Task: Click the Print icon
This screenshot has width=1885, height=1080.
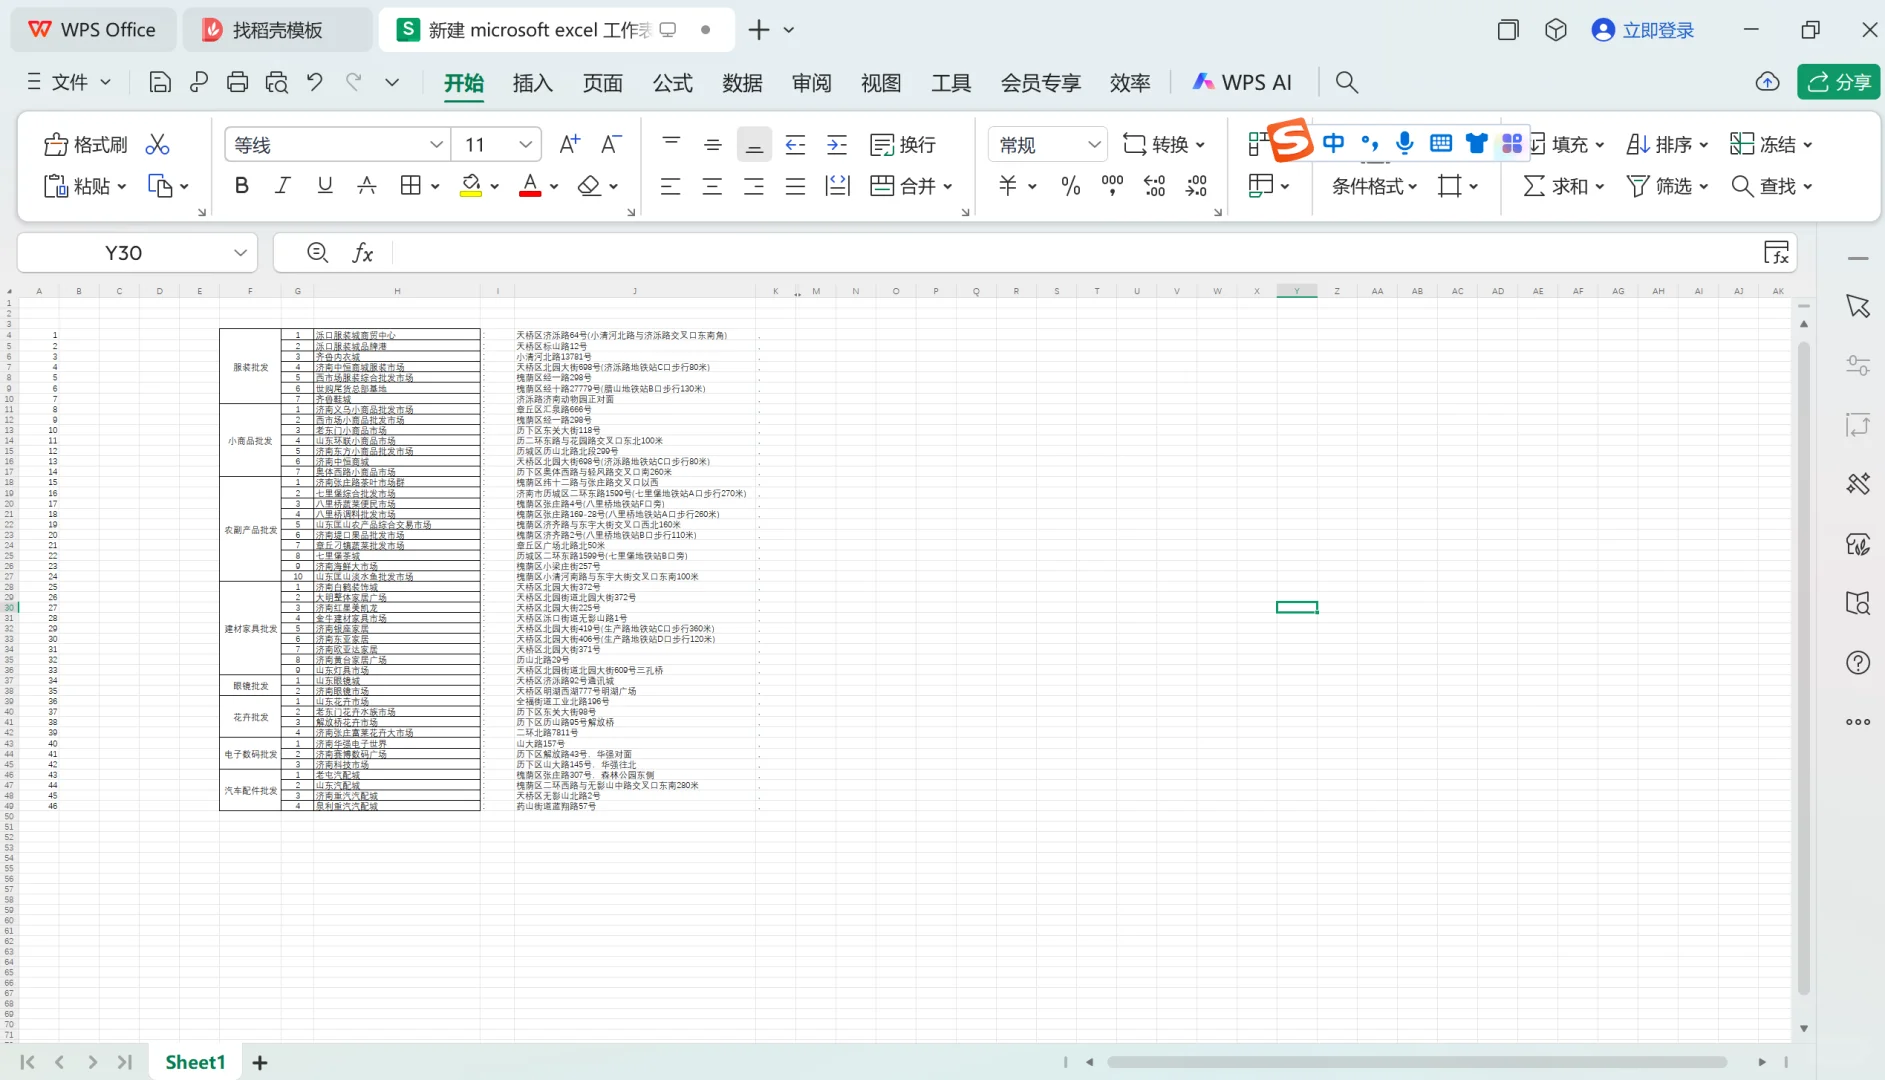Action: 237,82
